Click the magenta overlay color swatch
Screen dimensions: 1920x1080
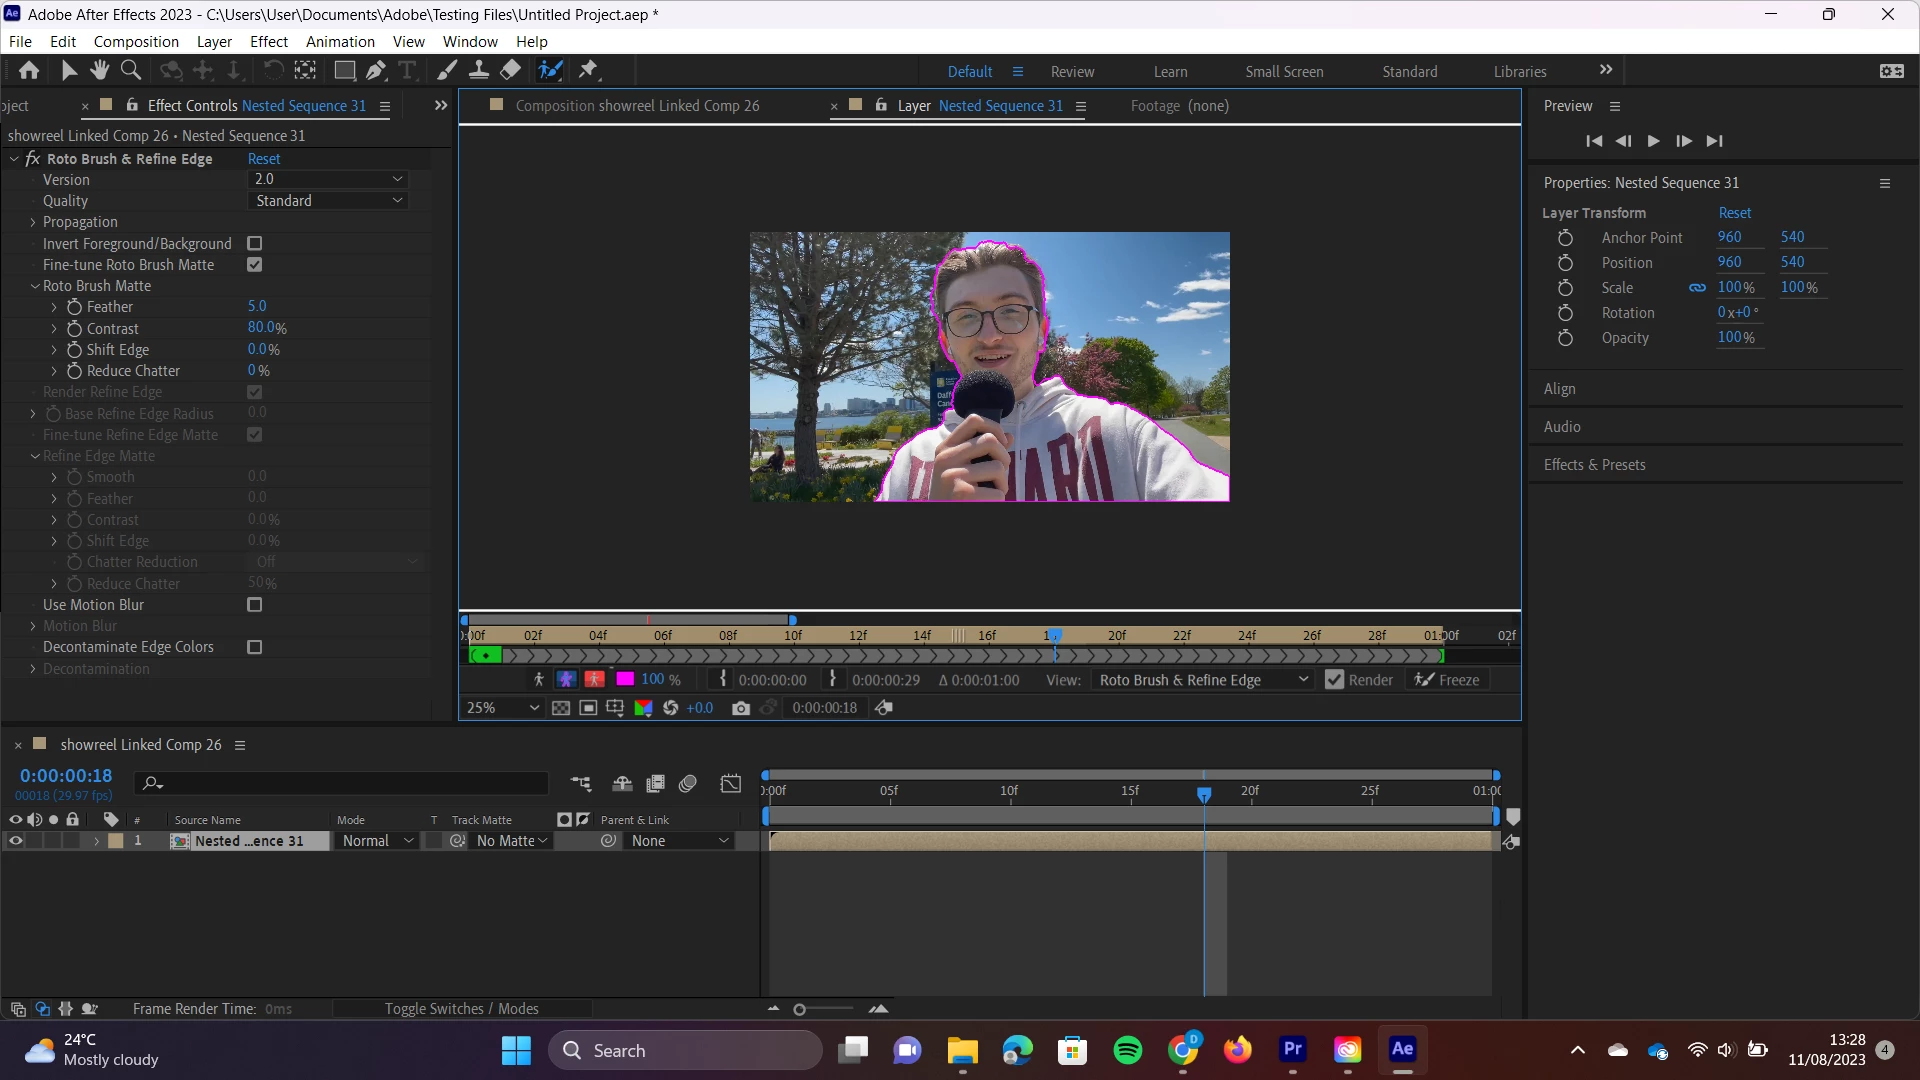(x=625, y=679)
